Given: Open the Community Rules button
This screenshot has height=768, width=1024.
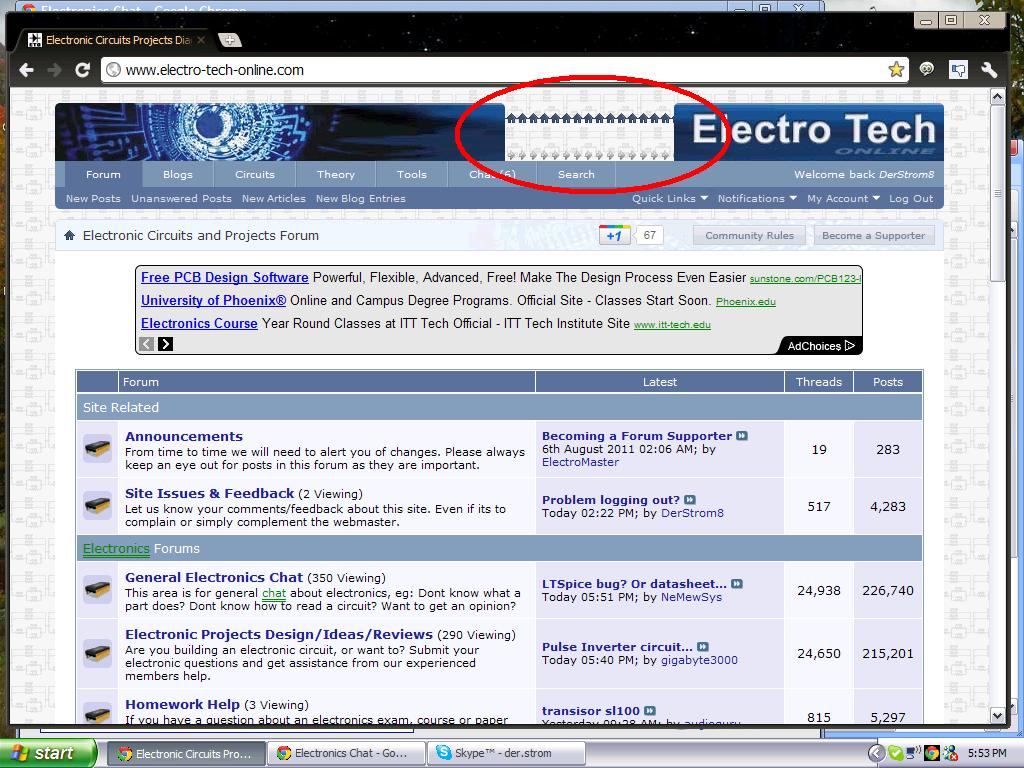Looking at the screenshot, I should click(749, 235).
